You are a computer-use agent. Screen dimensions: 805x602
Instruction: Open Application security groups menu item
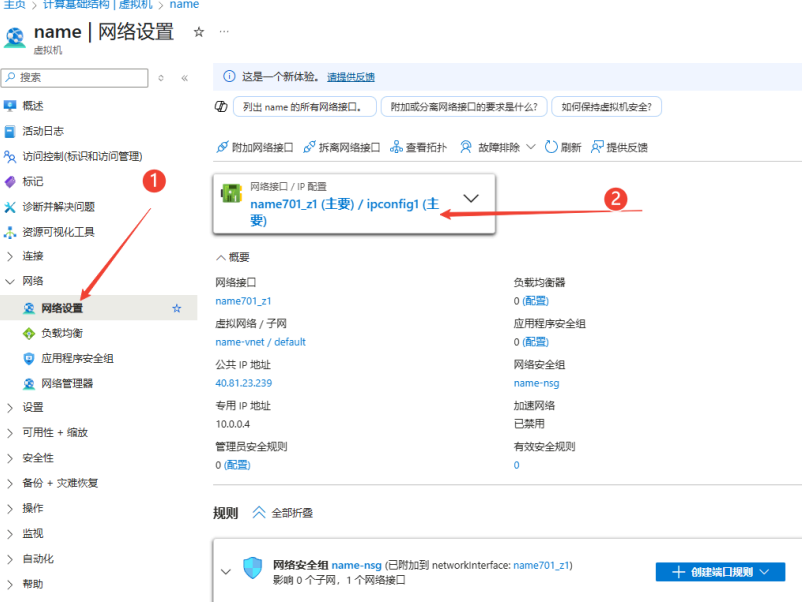click(x=77, y=358)
